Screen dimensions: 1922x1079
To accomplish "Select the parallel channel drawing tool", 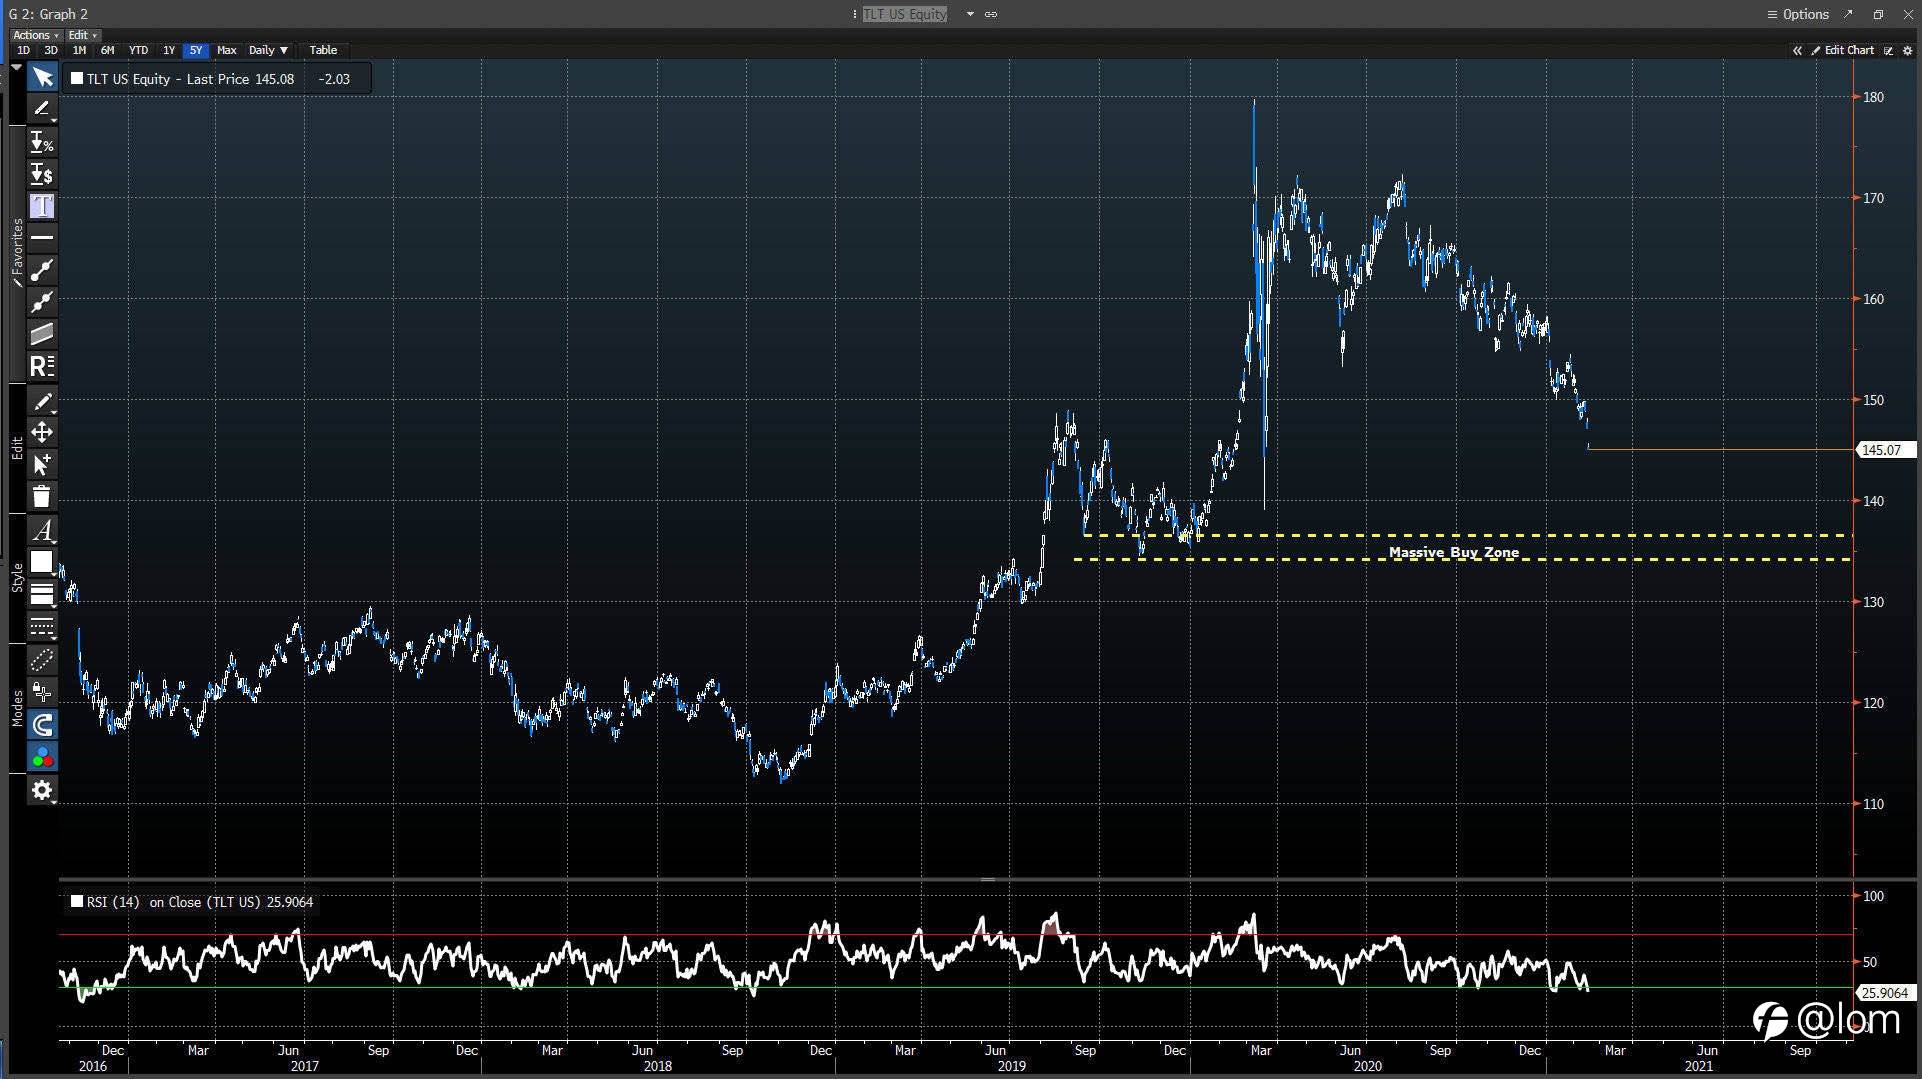I will [x=42, y=334].
